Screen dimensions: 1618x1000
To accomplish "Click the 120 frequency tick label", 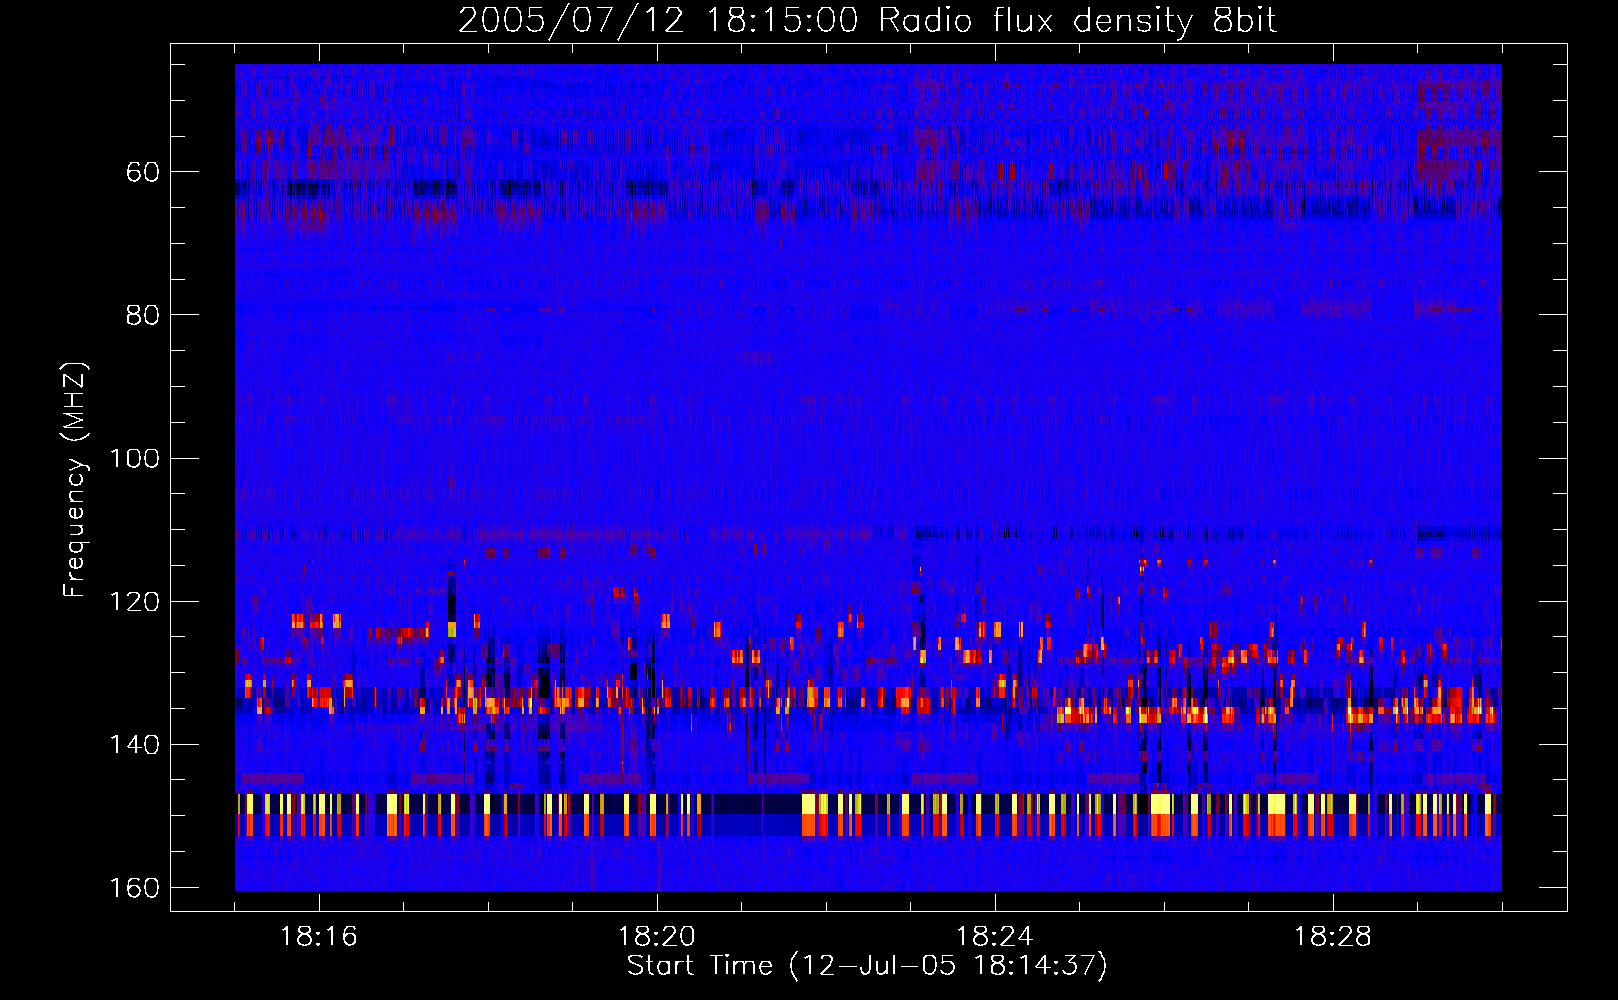I will point(134,601).
